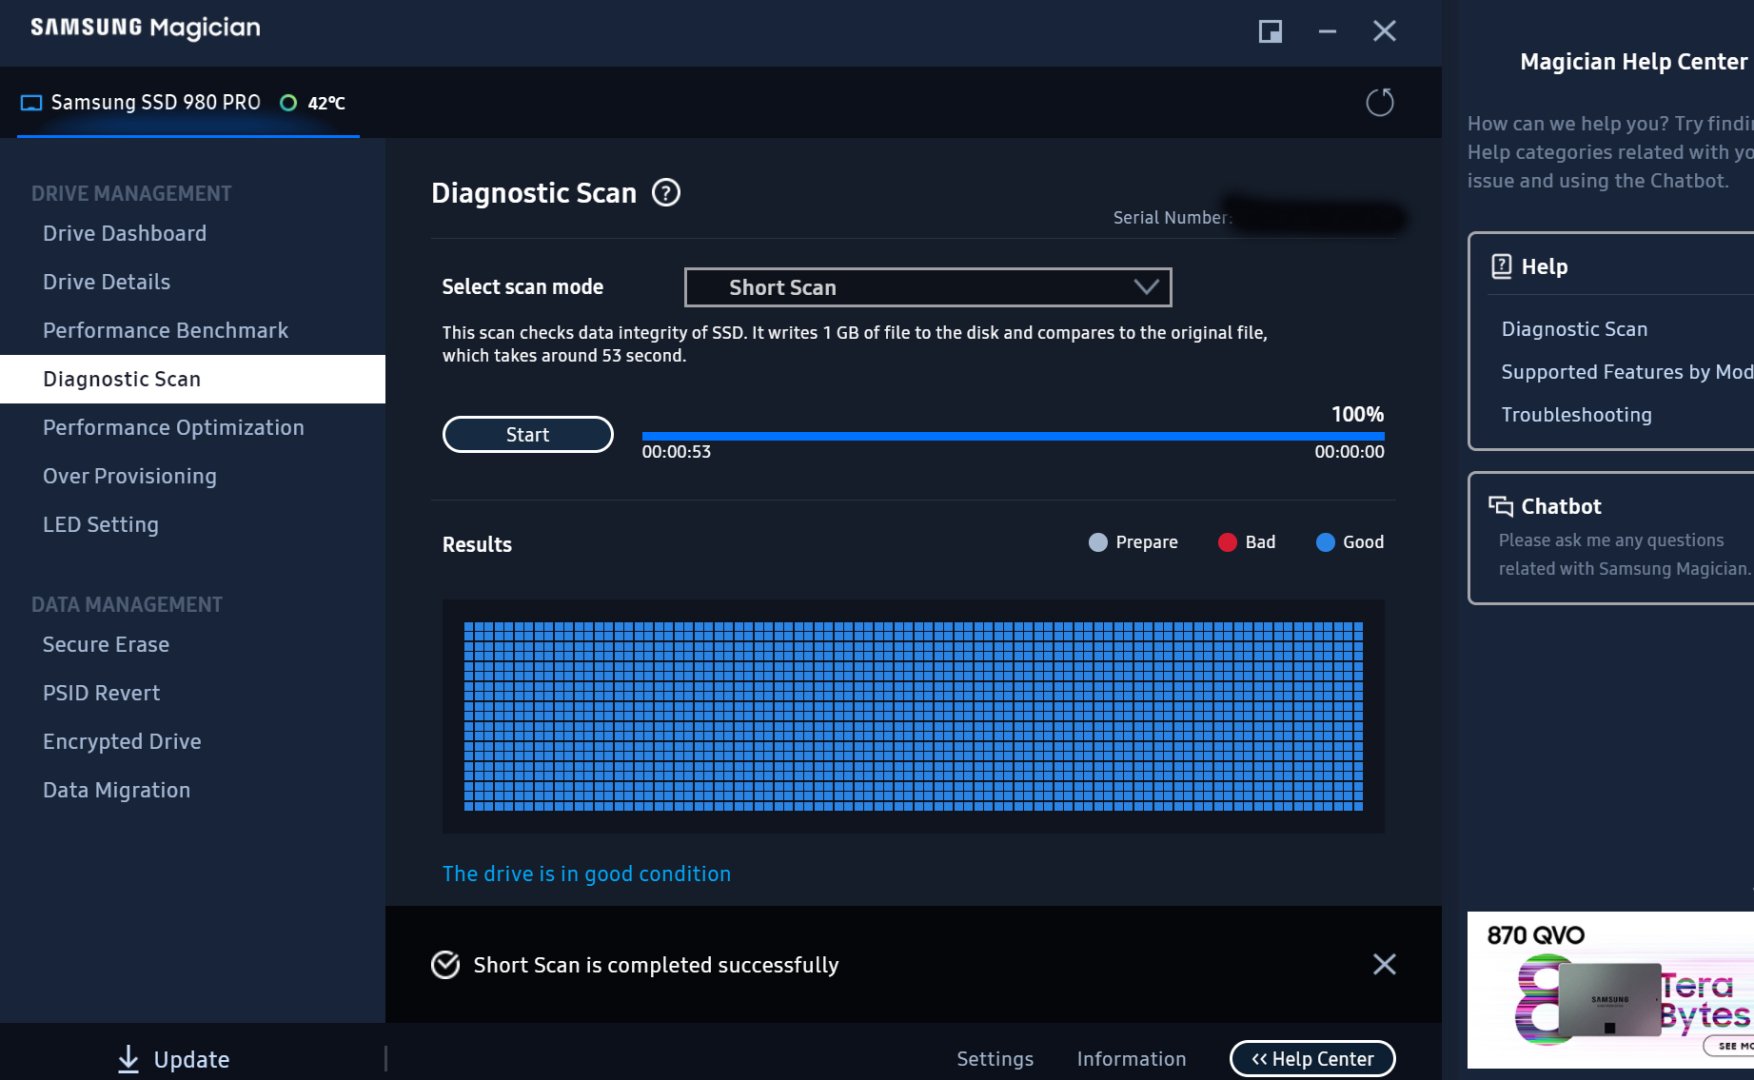Image resolution: width=1754 pixels, height=1080 pixels.
Task: Open Encrypted Drive
Action: click(122, 741)
